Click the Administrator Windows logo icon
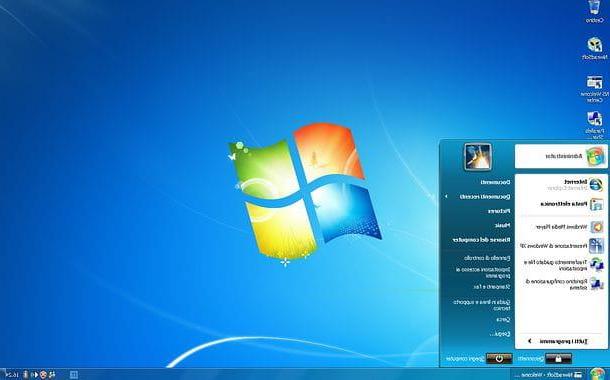This screenshot has height=380, width=610. point(595,156)
